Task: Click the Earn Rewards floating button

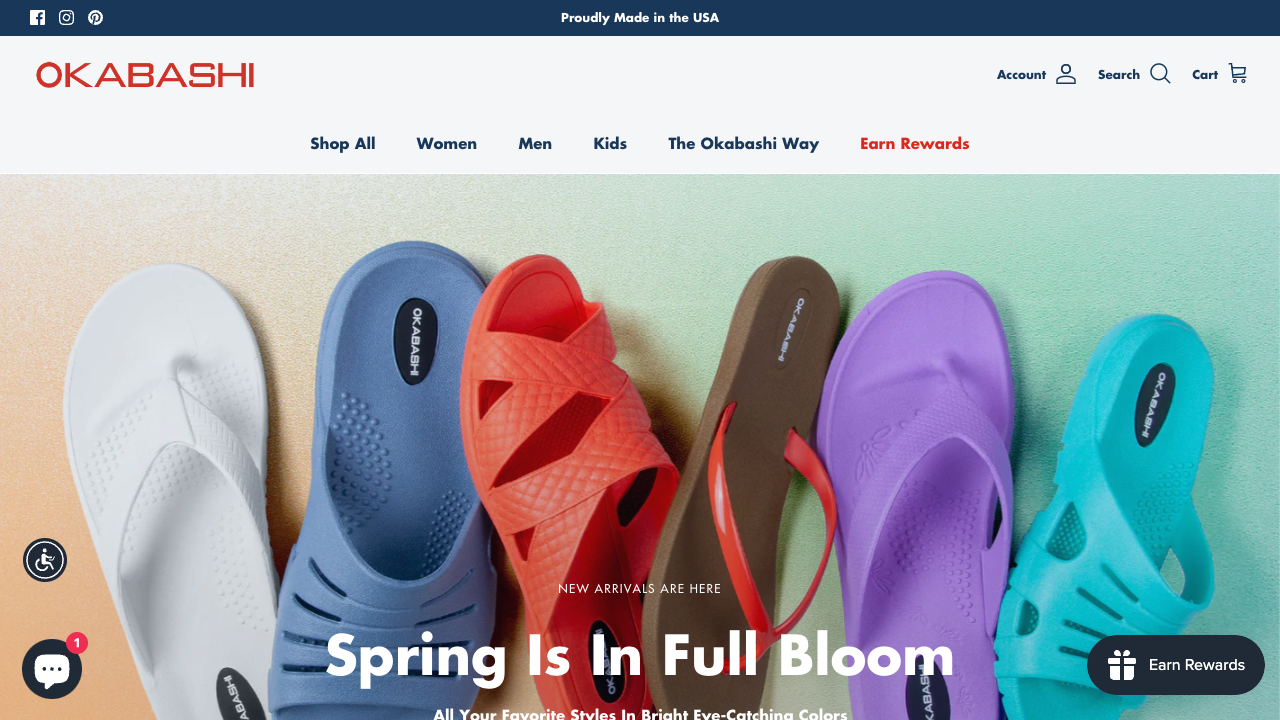Action: point(1176,665)
